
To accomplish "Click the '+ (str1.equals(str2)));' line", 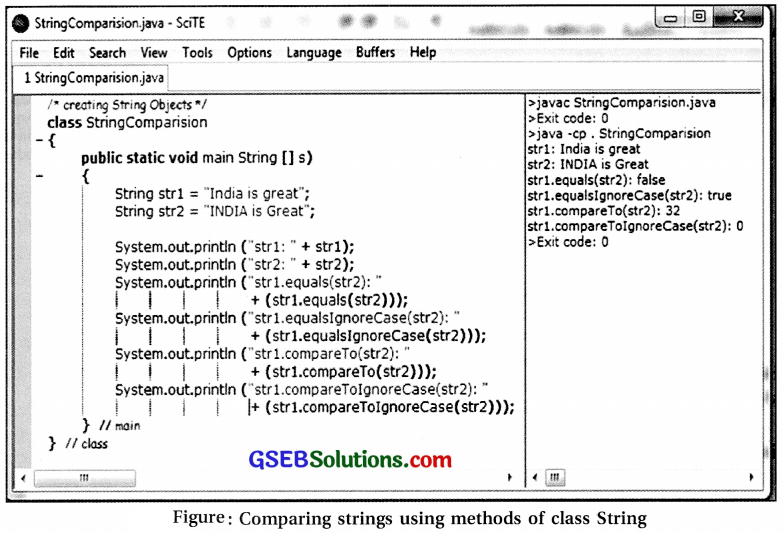I will (329, 300).
